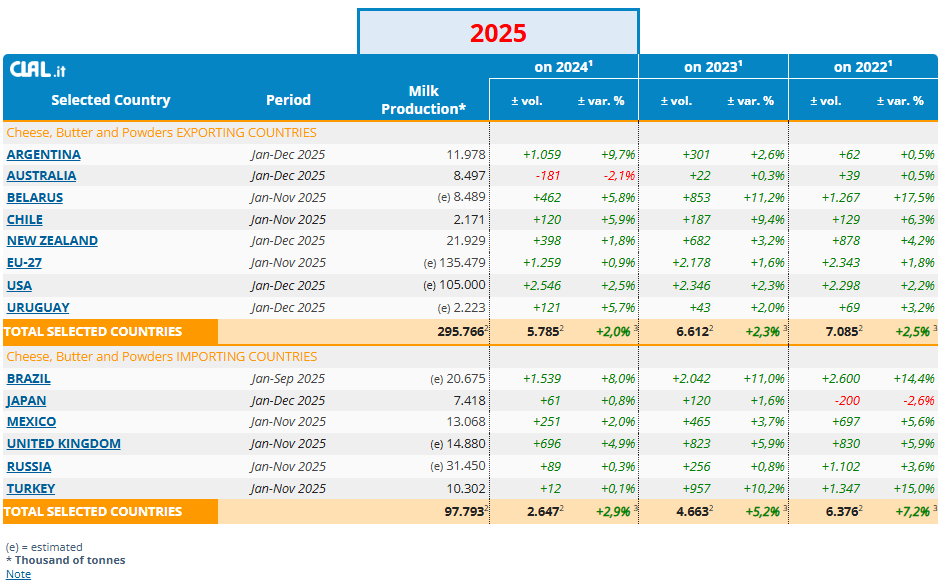Screen dimensions: 944x586
Task: Click the Note link below the table
Action: 18,574
